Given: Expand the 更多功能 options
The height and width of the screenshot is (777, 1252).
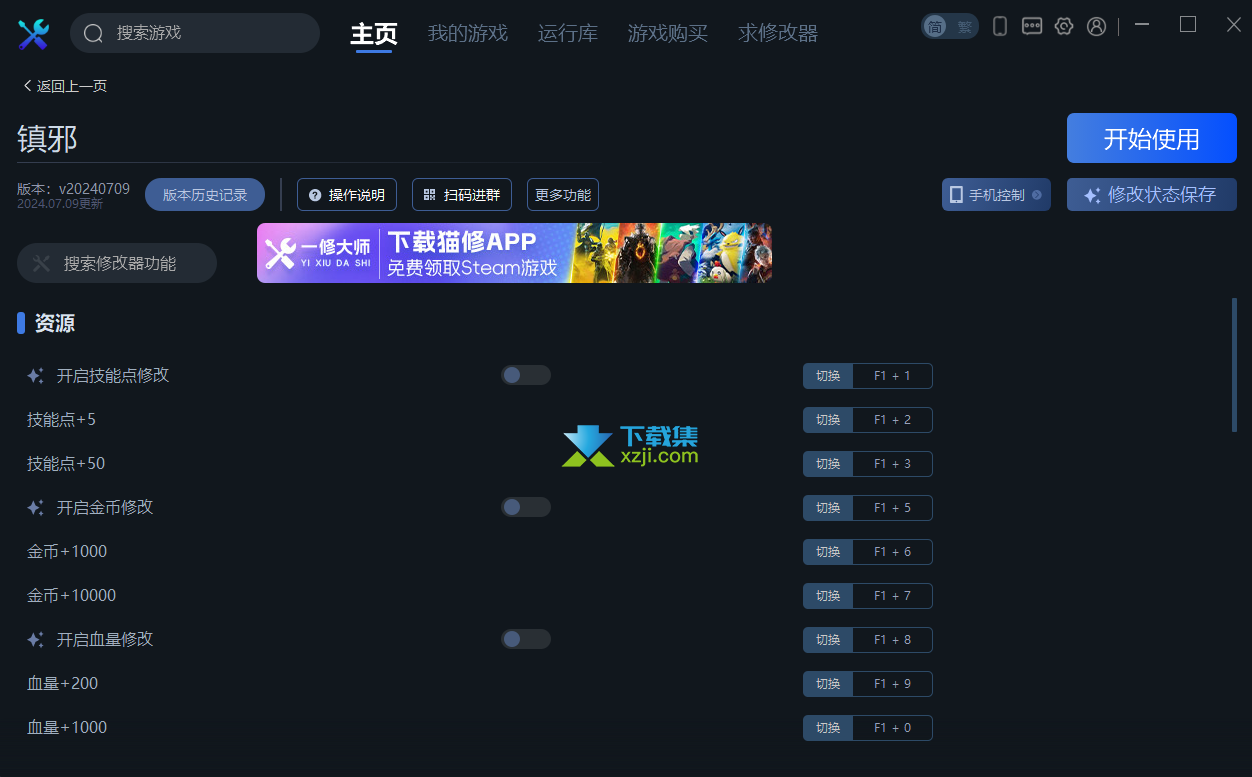Looking at the screenshot, I should (x=563, y=195).
